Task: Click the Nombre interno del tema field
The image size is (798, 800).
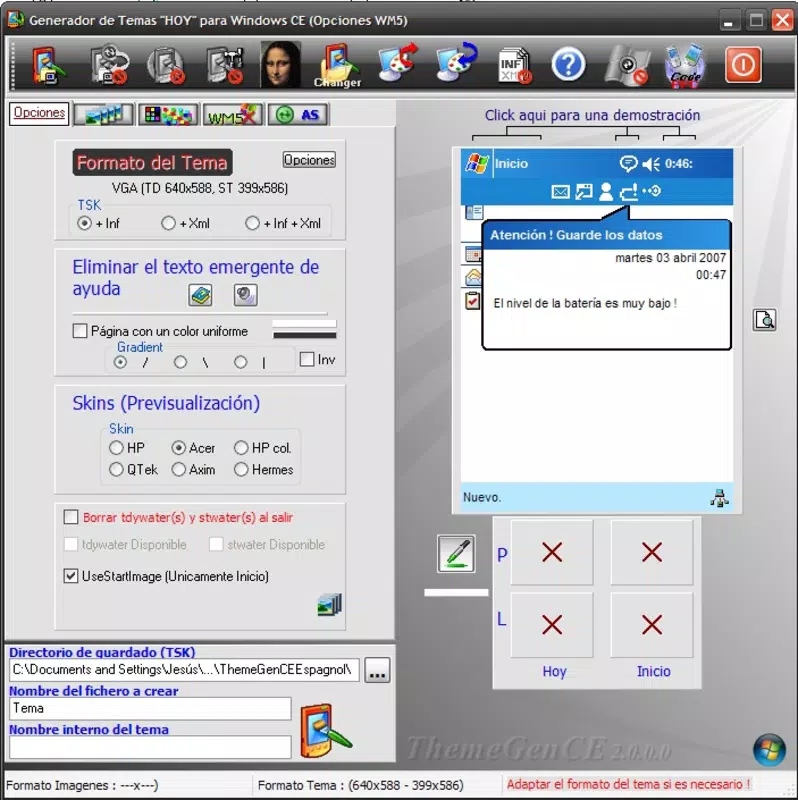Action: click(x=150, y=747)
